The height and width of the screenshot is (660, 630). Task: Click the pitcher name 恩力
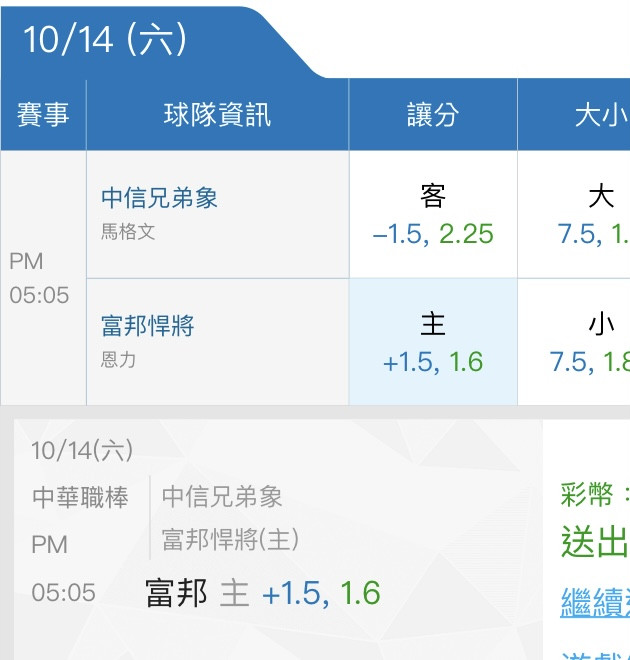pyautogui.click(x=118, y=360)
